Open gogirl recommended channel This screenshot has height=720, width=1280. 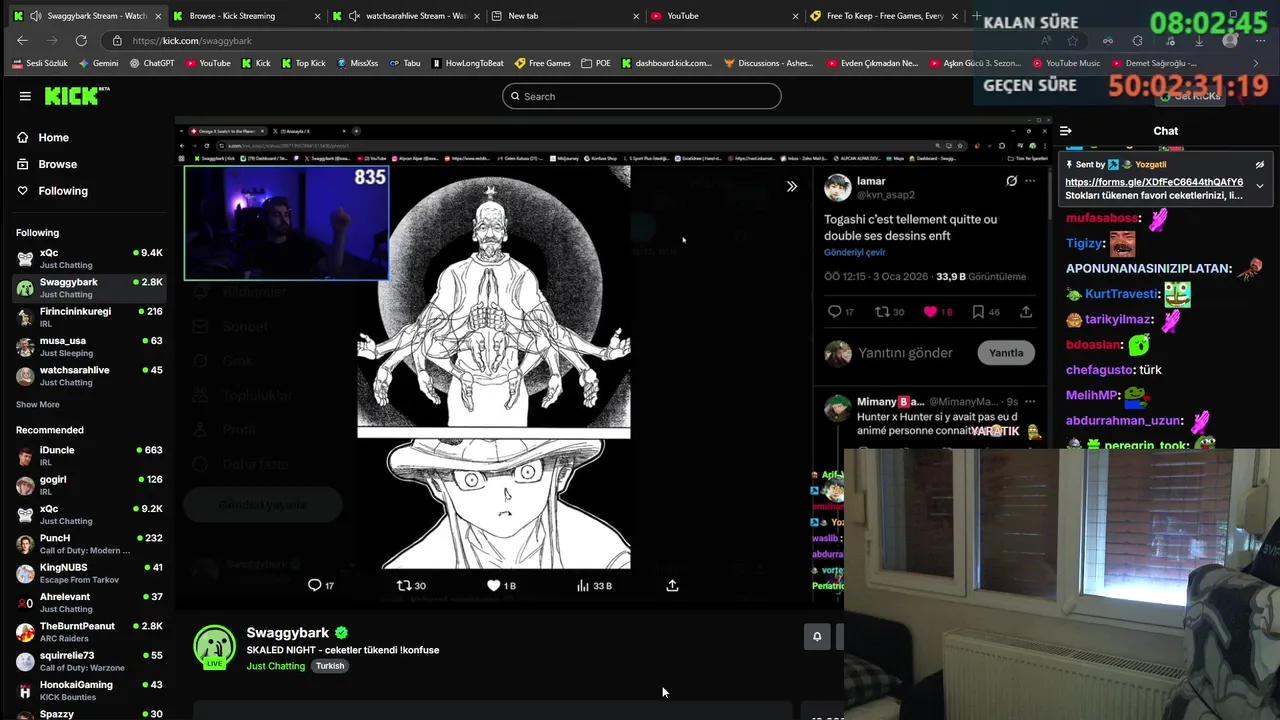coord(89,485)
